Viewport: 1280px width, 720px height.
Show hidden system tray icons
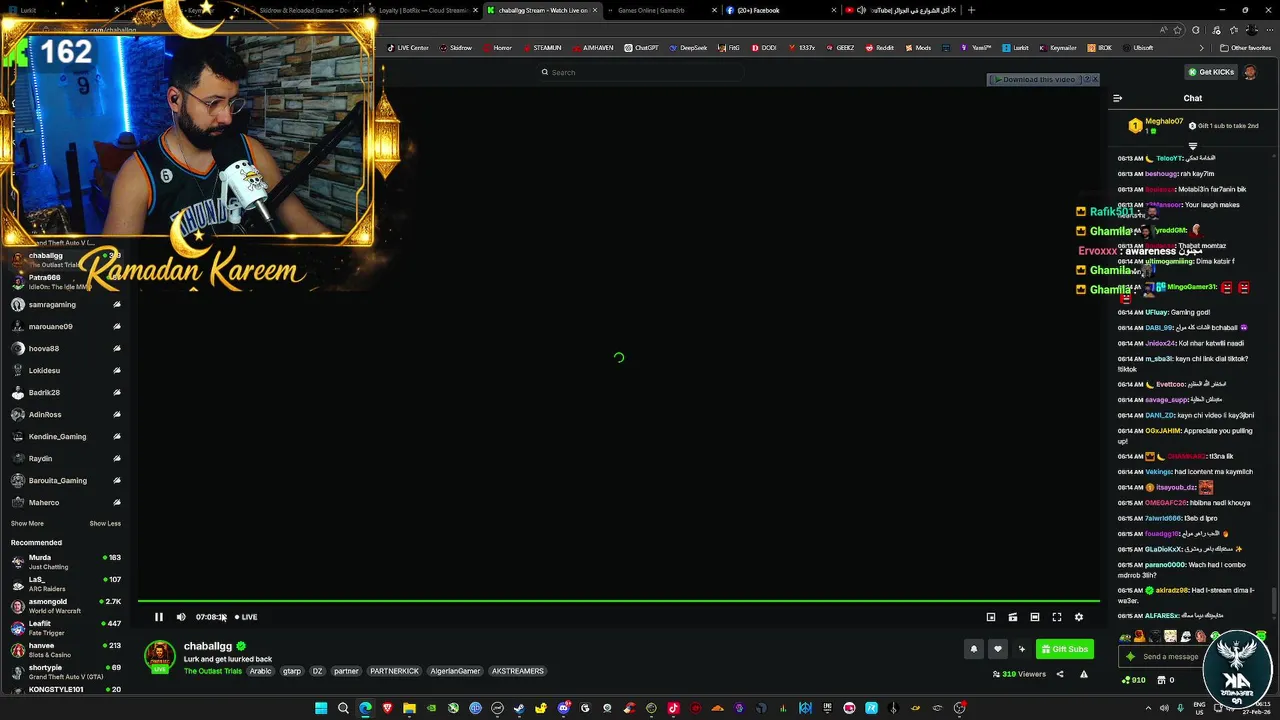coord(1149,708)
